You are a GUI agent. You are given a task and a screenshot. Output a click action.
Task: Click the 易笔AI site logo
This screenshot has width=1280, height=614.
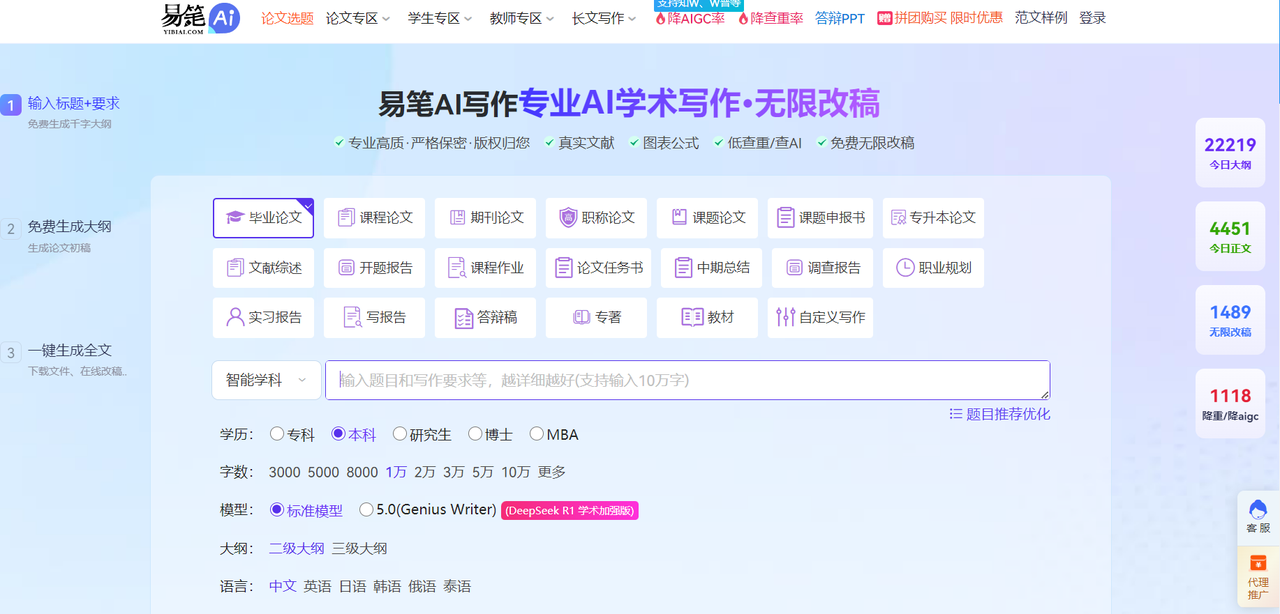(x=200, y=18)
